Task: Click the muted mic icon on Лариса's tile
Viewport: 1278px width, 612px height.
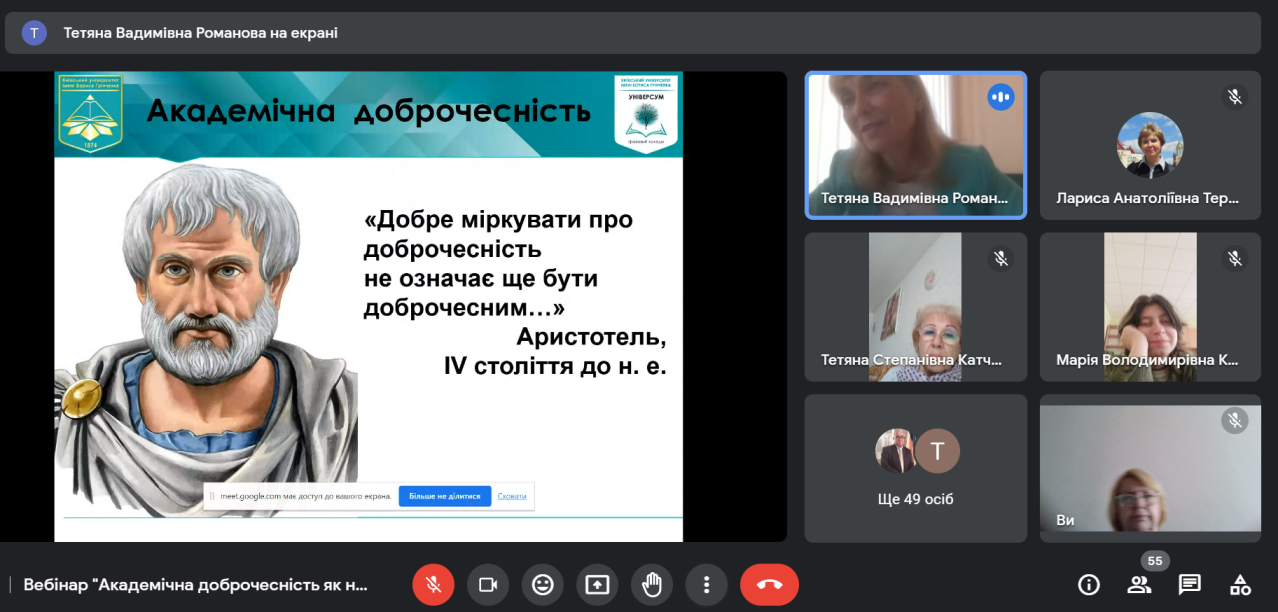Action: [x=1235, y=97]
